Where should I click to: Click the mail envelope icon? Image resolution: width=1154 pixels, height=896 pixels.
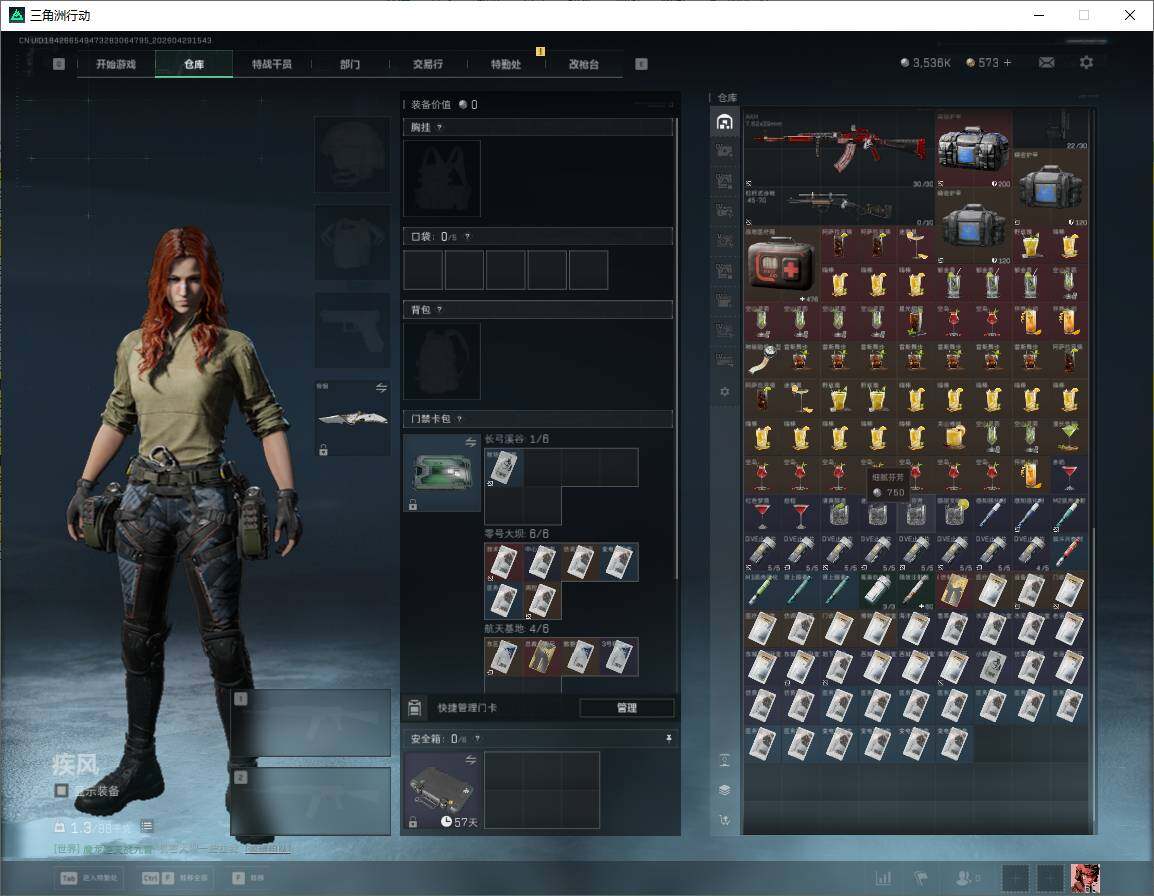(x=1046, y=63)
